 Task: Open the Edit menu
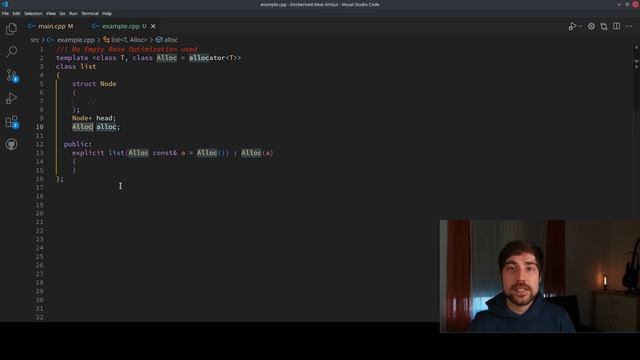pos(16,13)
